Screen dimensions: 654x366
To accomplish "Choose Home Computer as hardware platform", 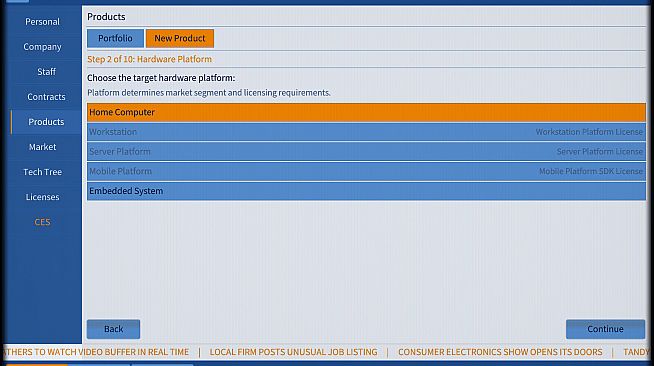I will point(366,113).
